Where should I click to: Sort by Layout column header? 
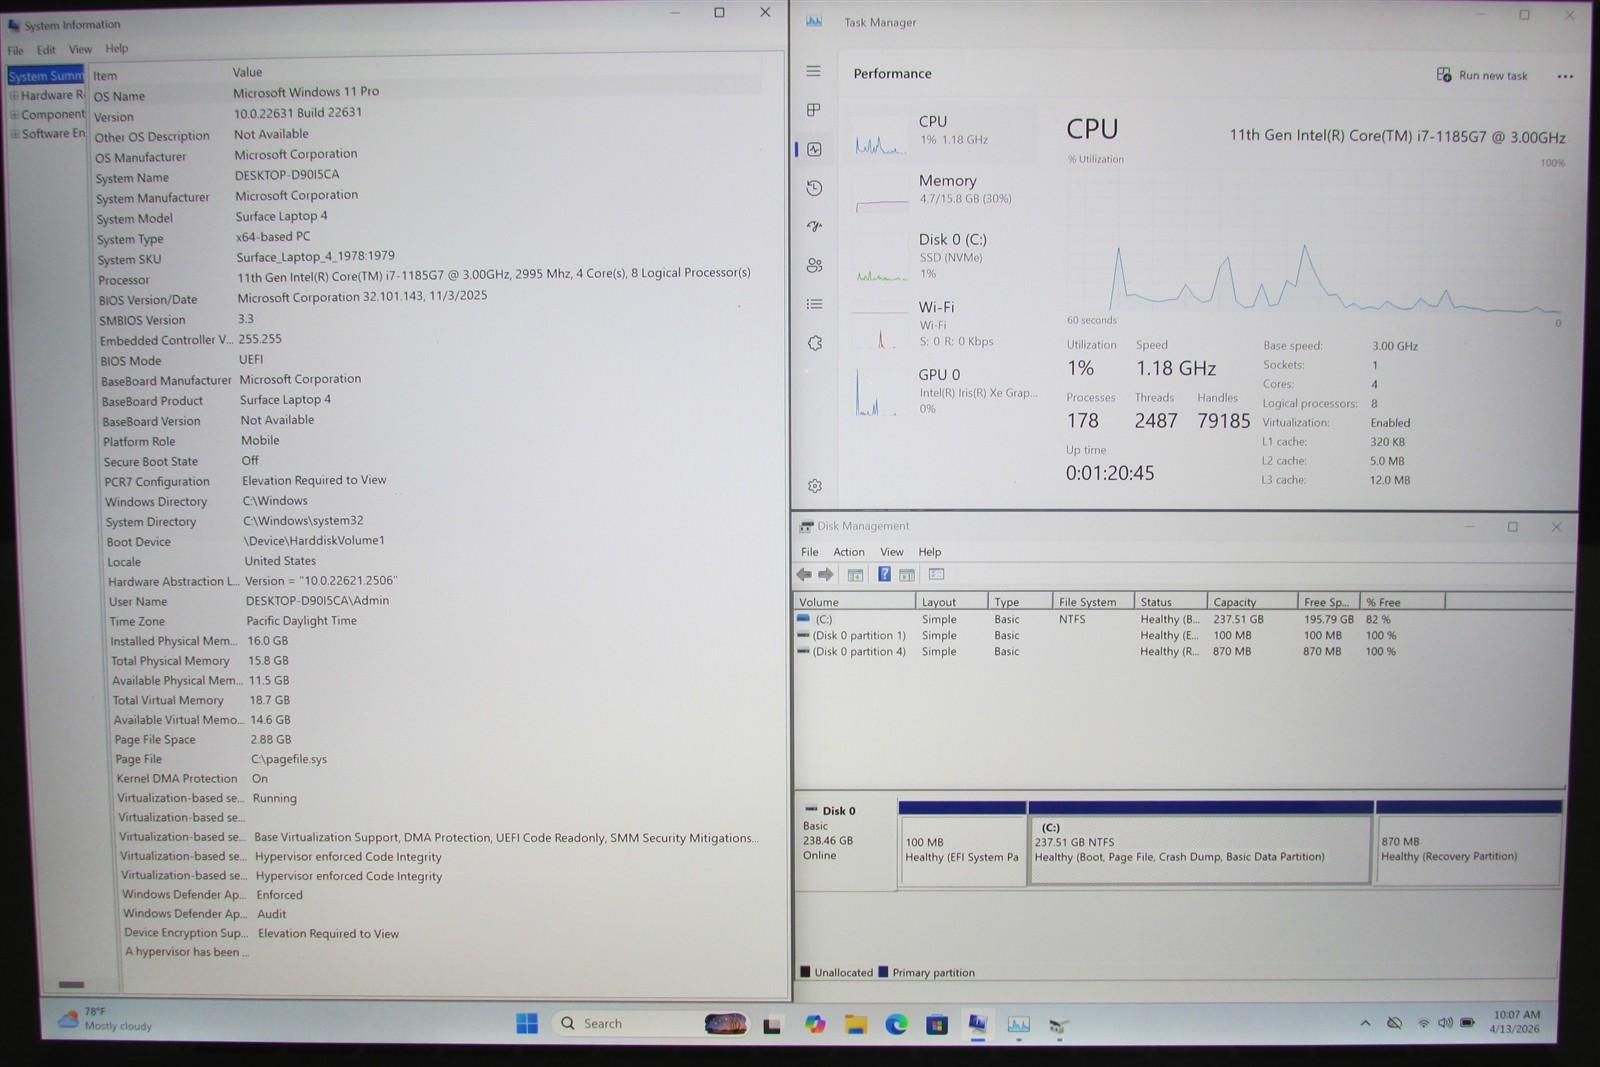click(952, 602)
